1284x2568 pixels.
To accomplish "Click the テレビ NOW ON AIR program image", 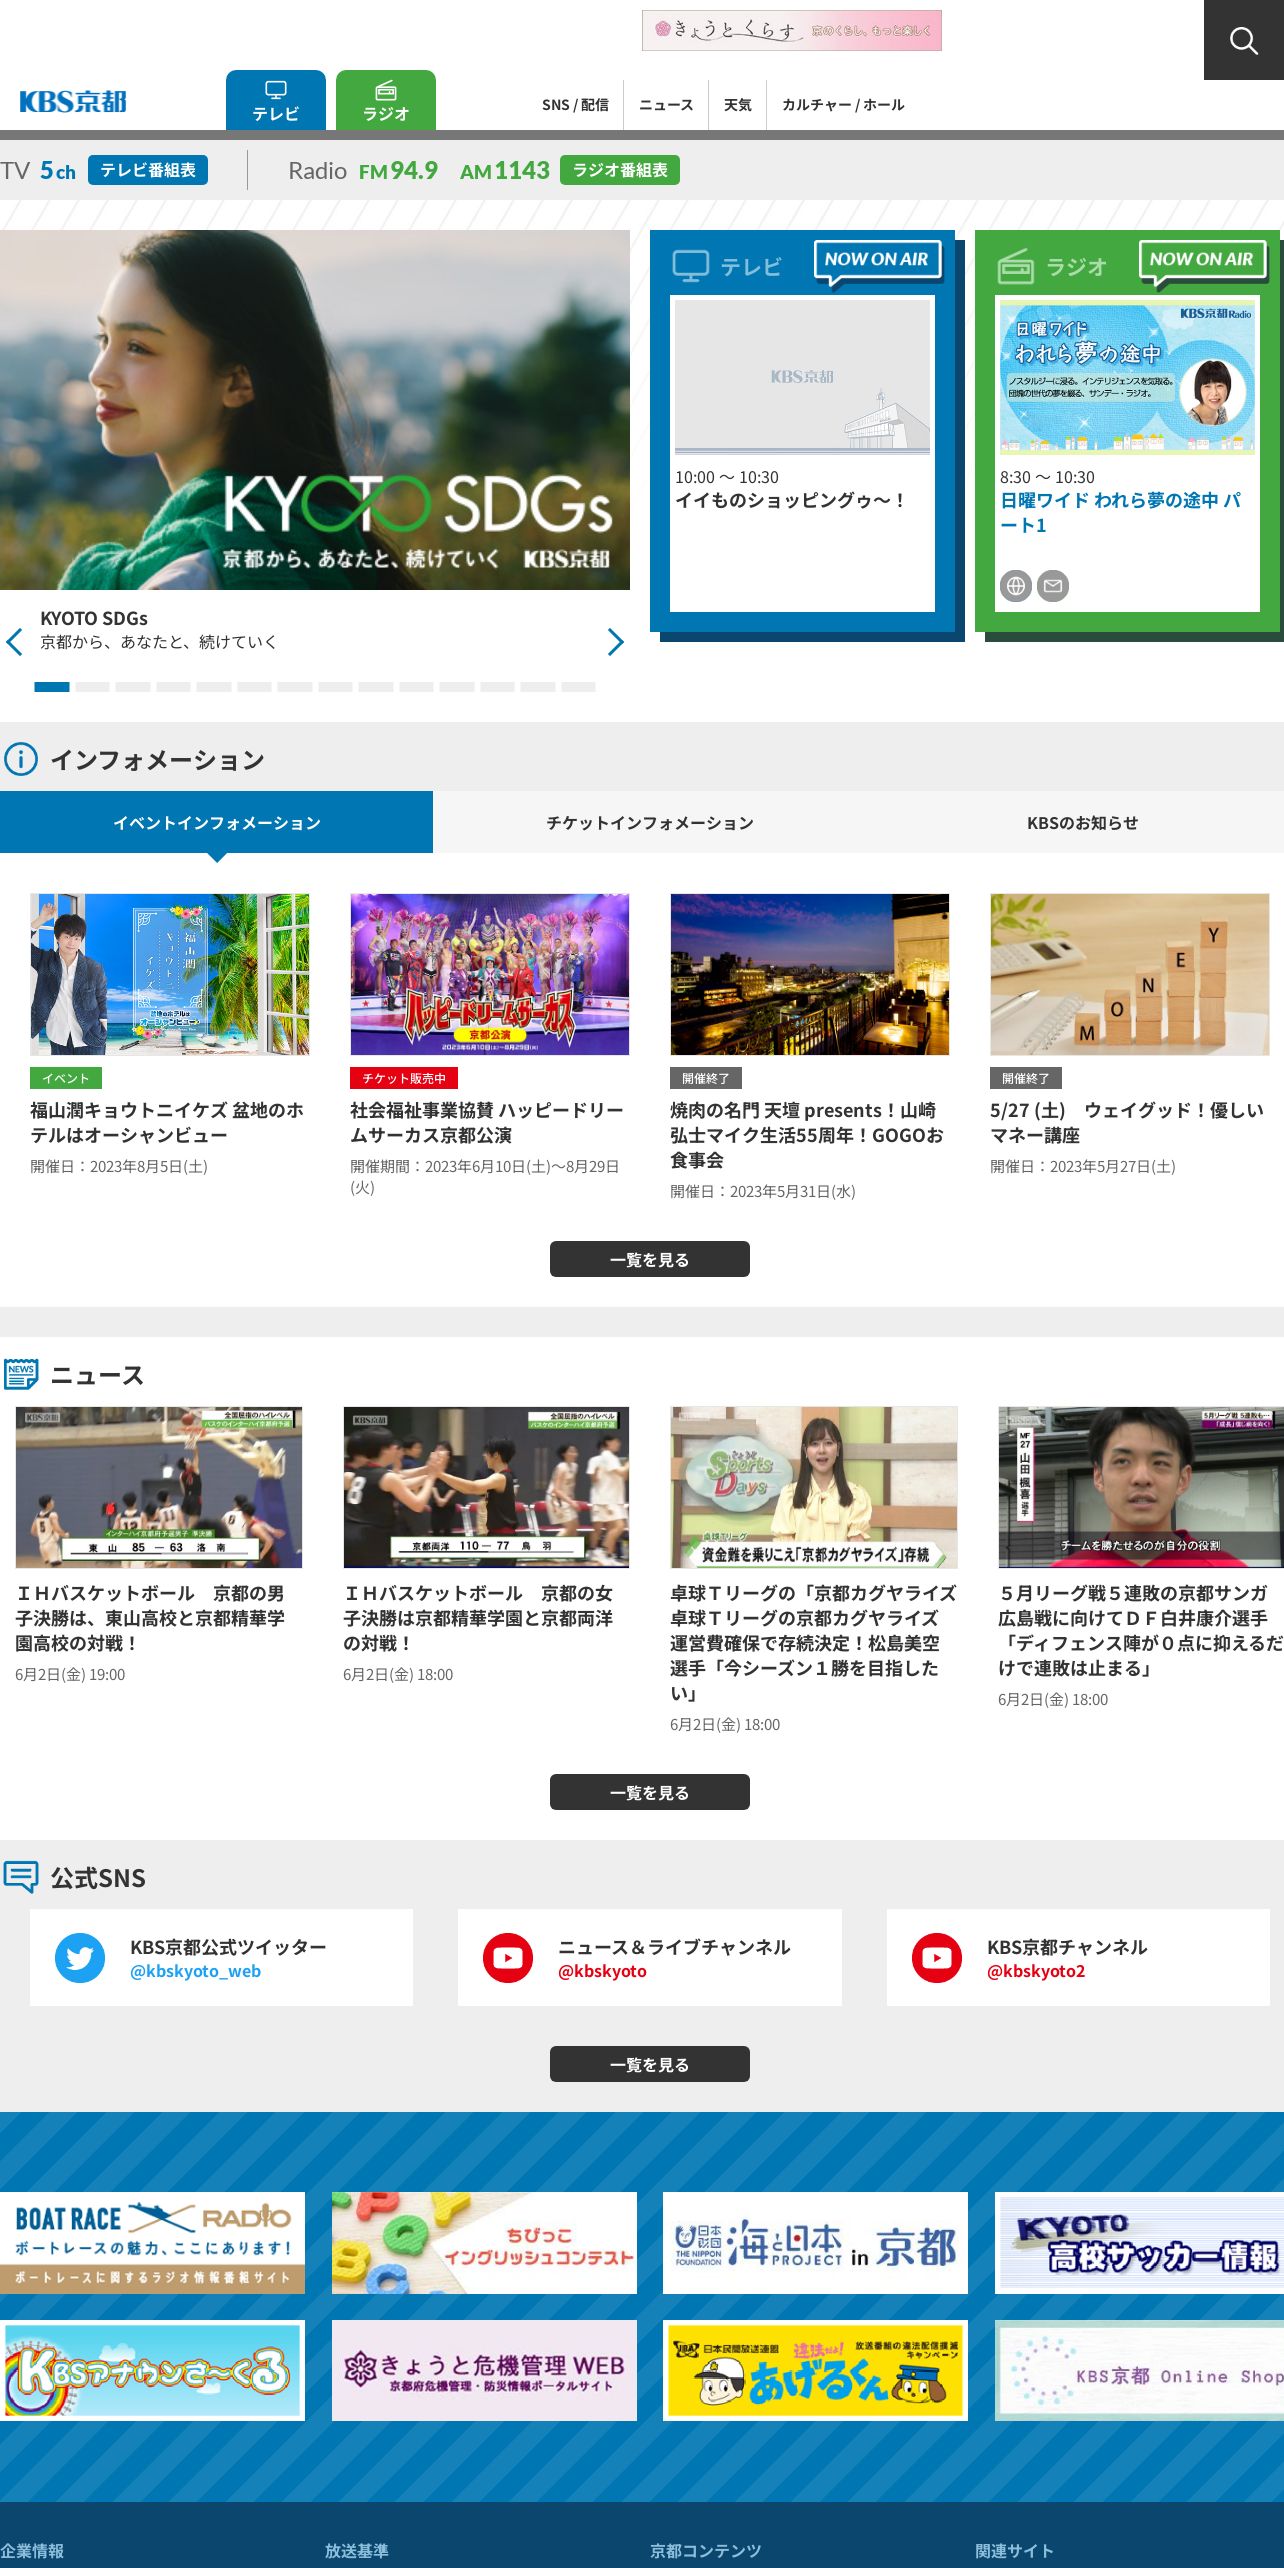I will click(803, 377).
